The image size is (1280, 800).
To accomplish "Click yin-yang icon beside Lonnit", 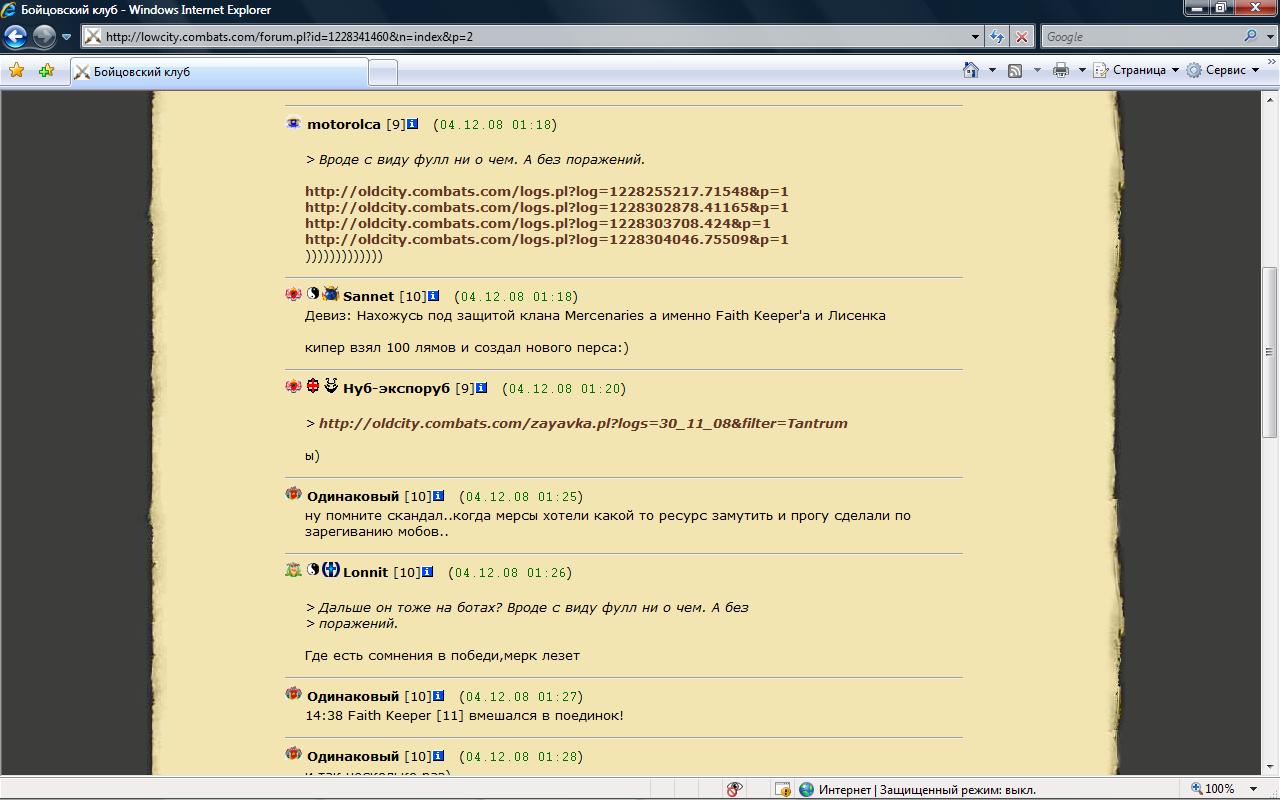I will (x=313, y=570).
